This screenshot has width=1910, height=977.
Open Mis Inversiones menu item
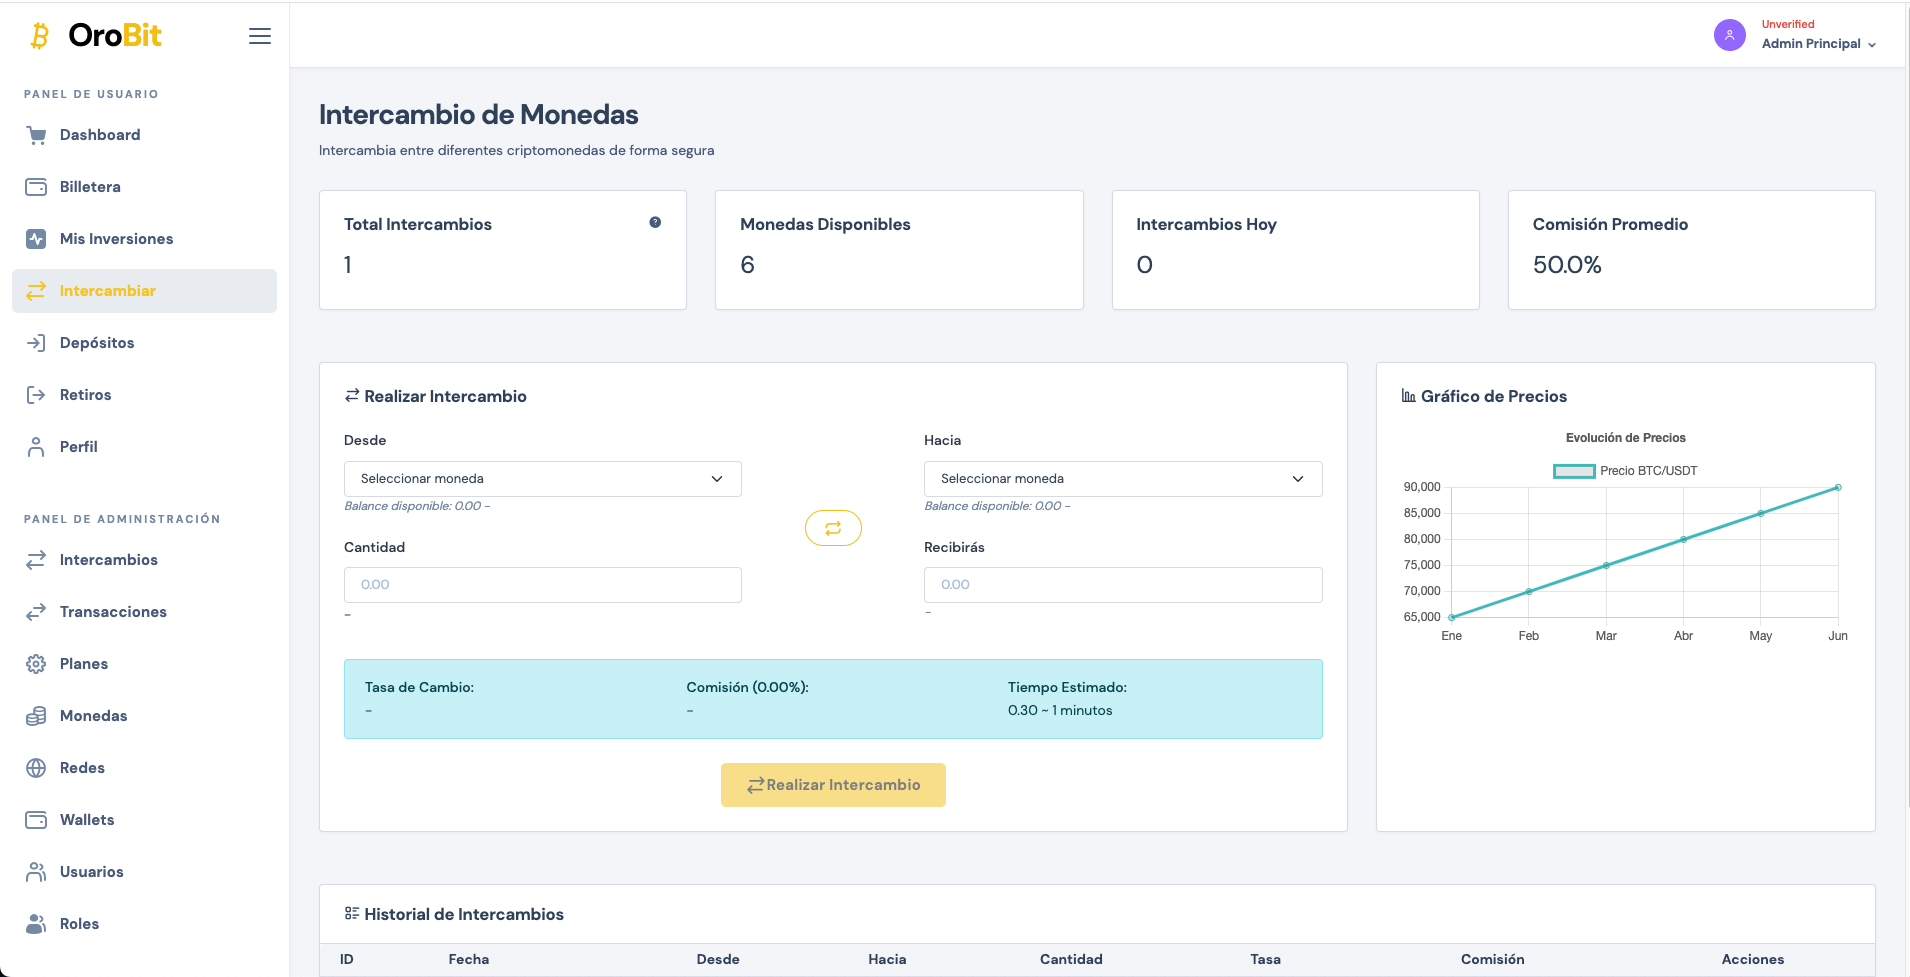coord(144,239)
